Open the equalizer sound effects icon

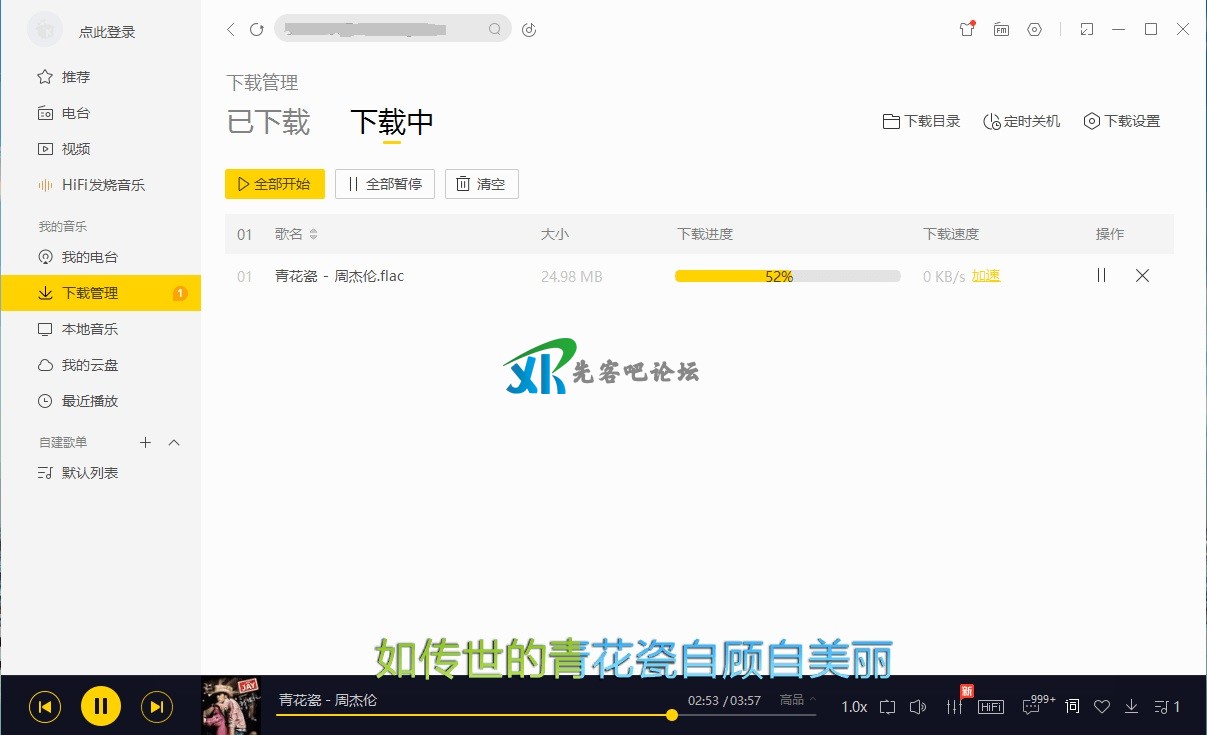coord(954,707)
